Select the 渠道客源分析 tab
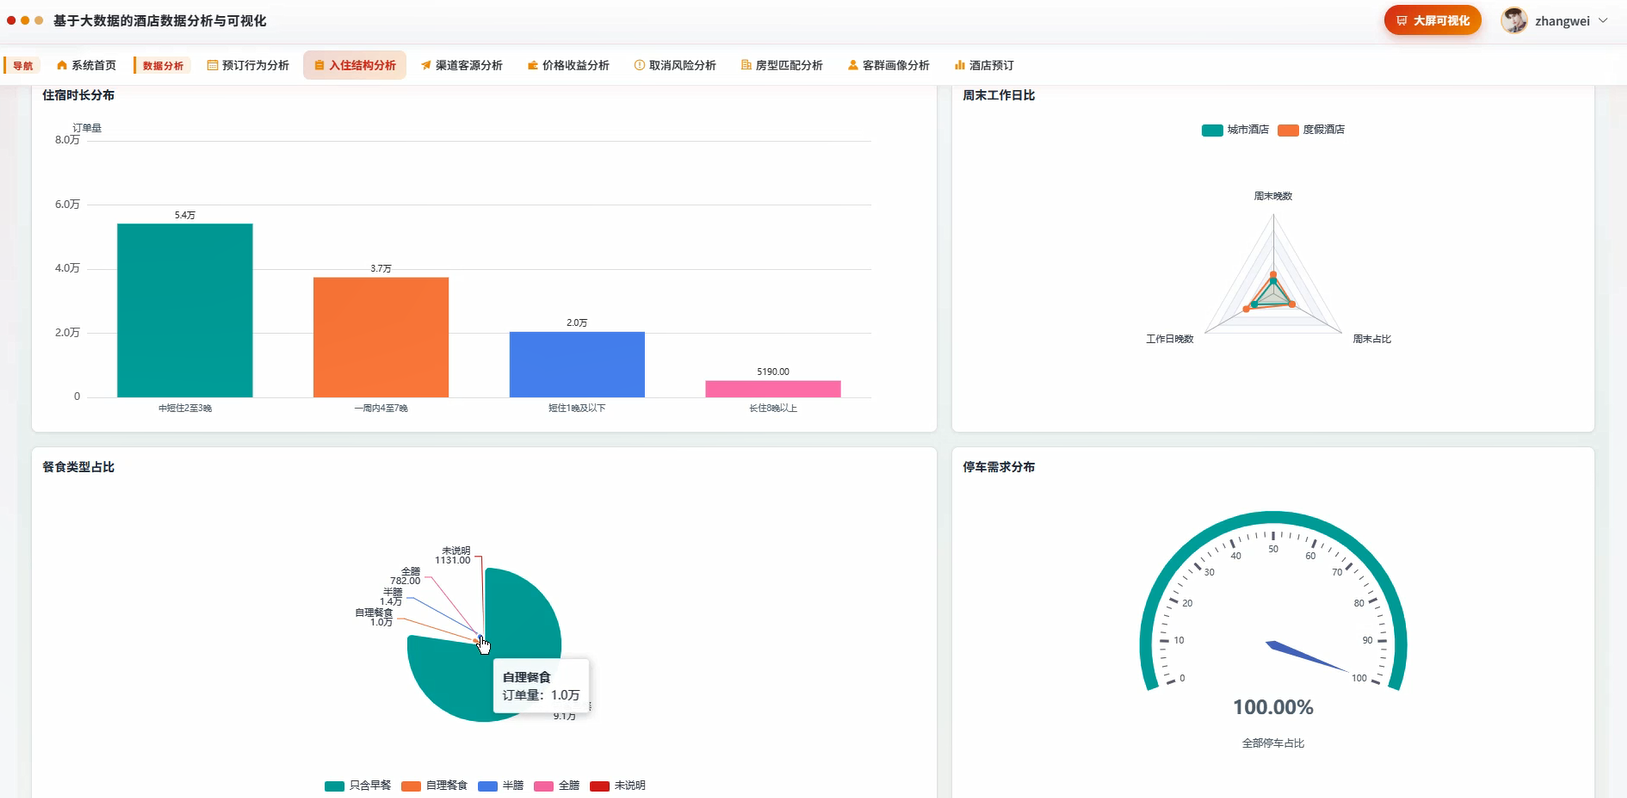The width and height of the screenshot is (1627, 798). click(x=462, y=65)
